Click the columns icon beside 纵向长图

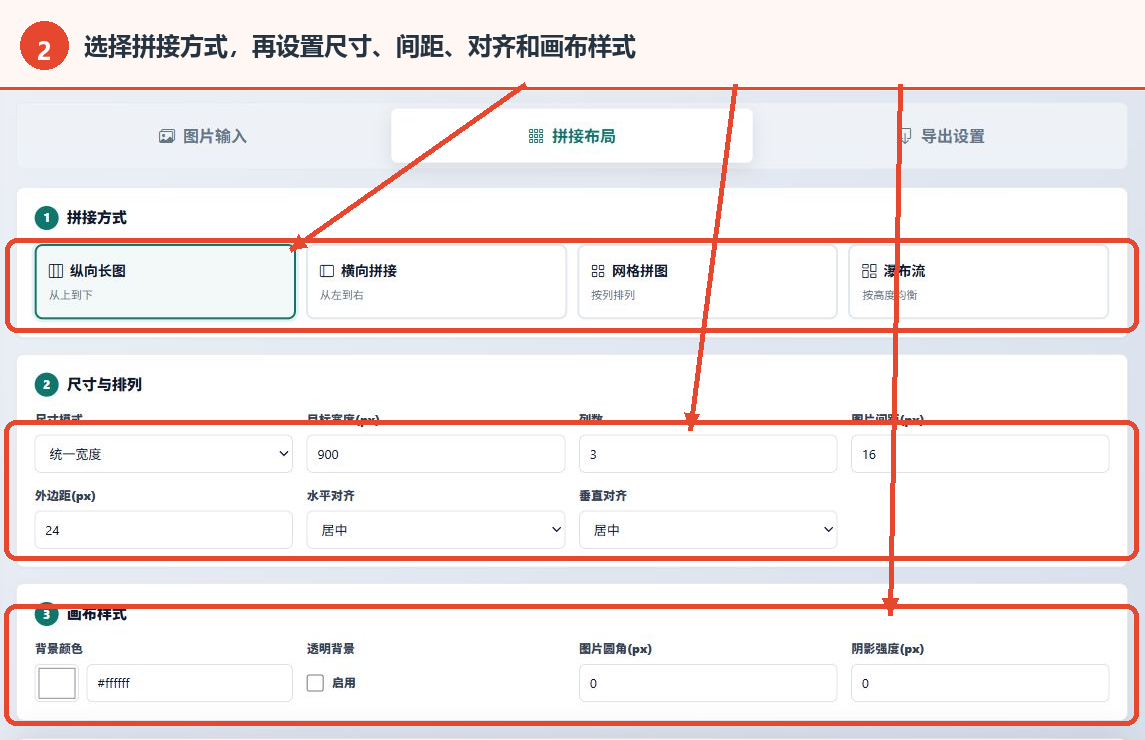click(x=55, y=271)
